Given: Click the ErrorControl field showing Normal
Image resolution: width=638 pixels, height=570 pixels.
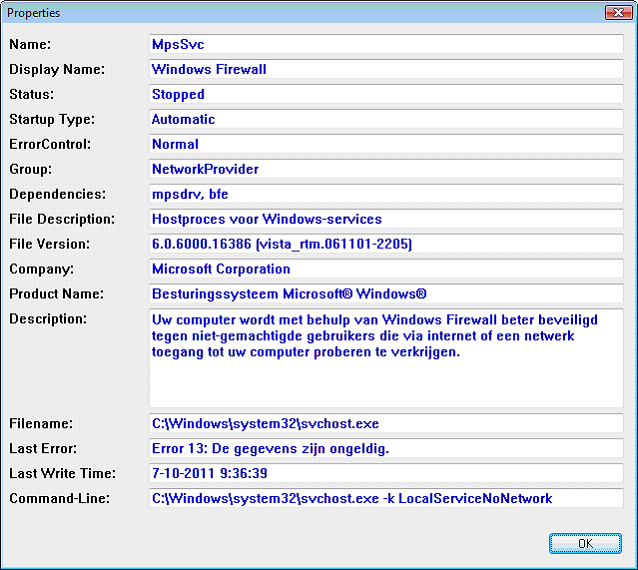Looking at the screenshot, I should click(386, 144).
